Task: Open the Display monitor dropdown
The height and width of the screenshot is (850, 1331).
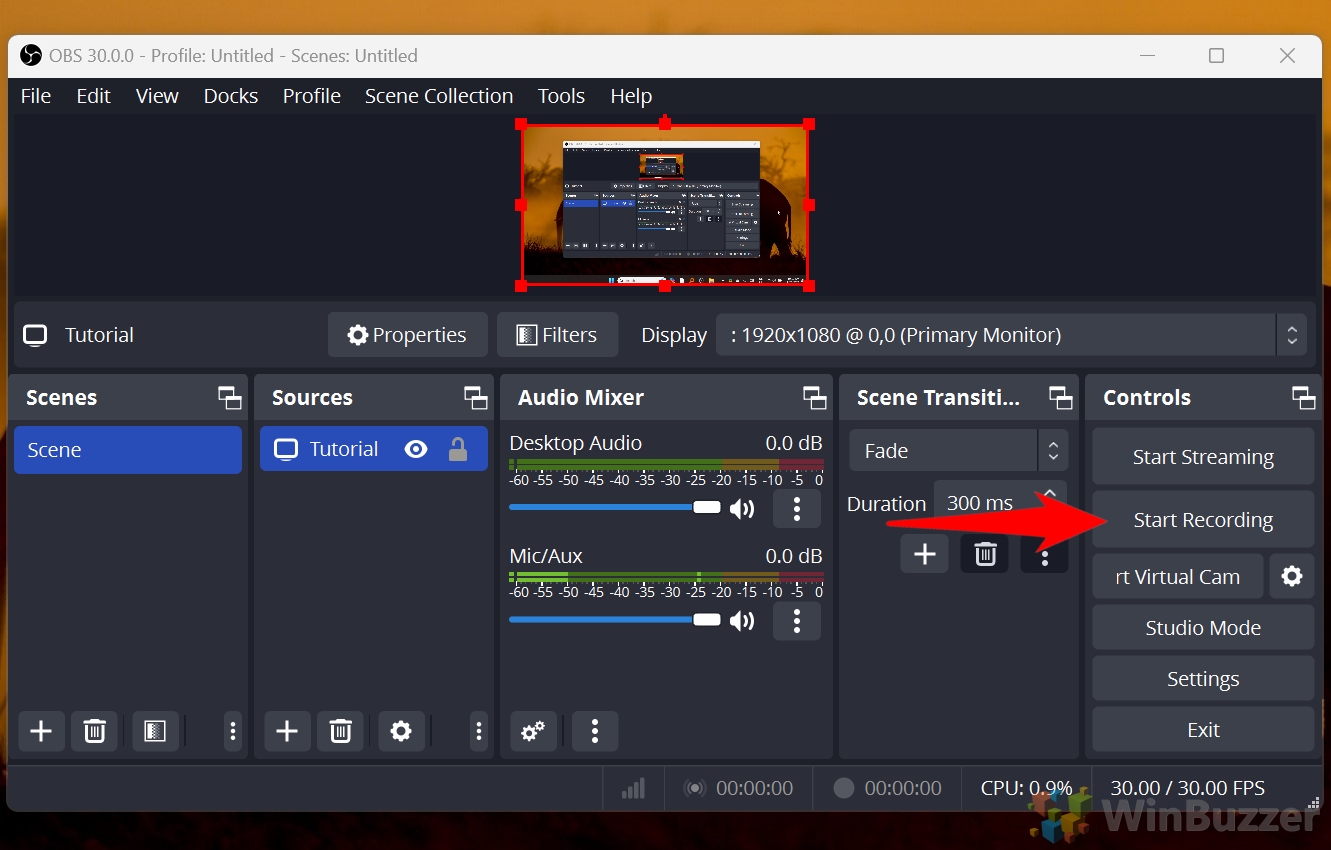Action: coord(1011,335)
